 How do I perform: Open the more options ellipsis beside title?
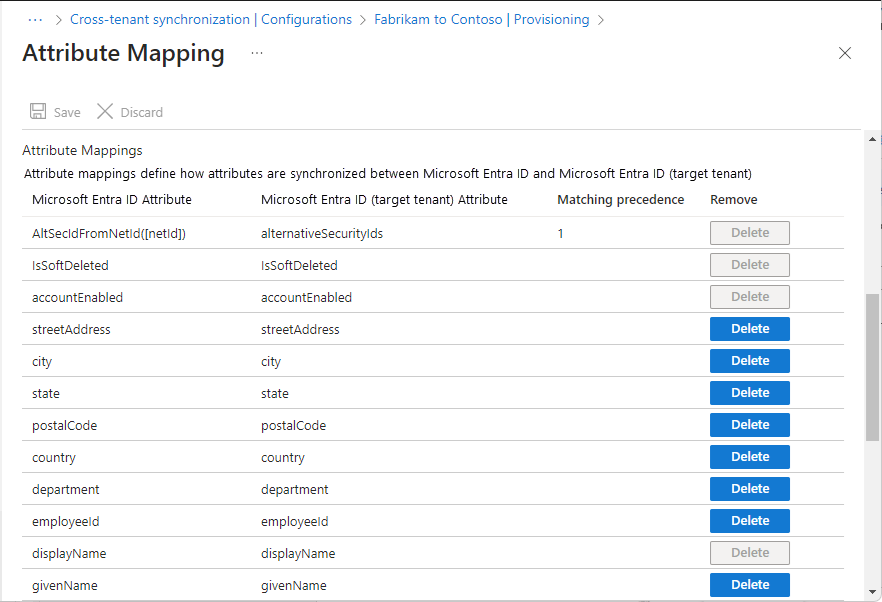(257, 53)
